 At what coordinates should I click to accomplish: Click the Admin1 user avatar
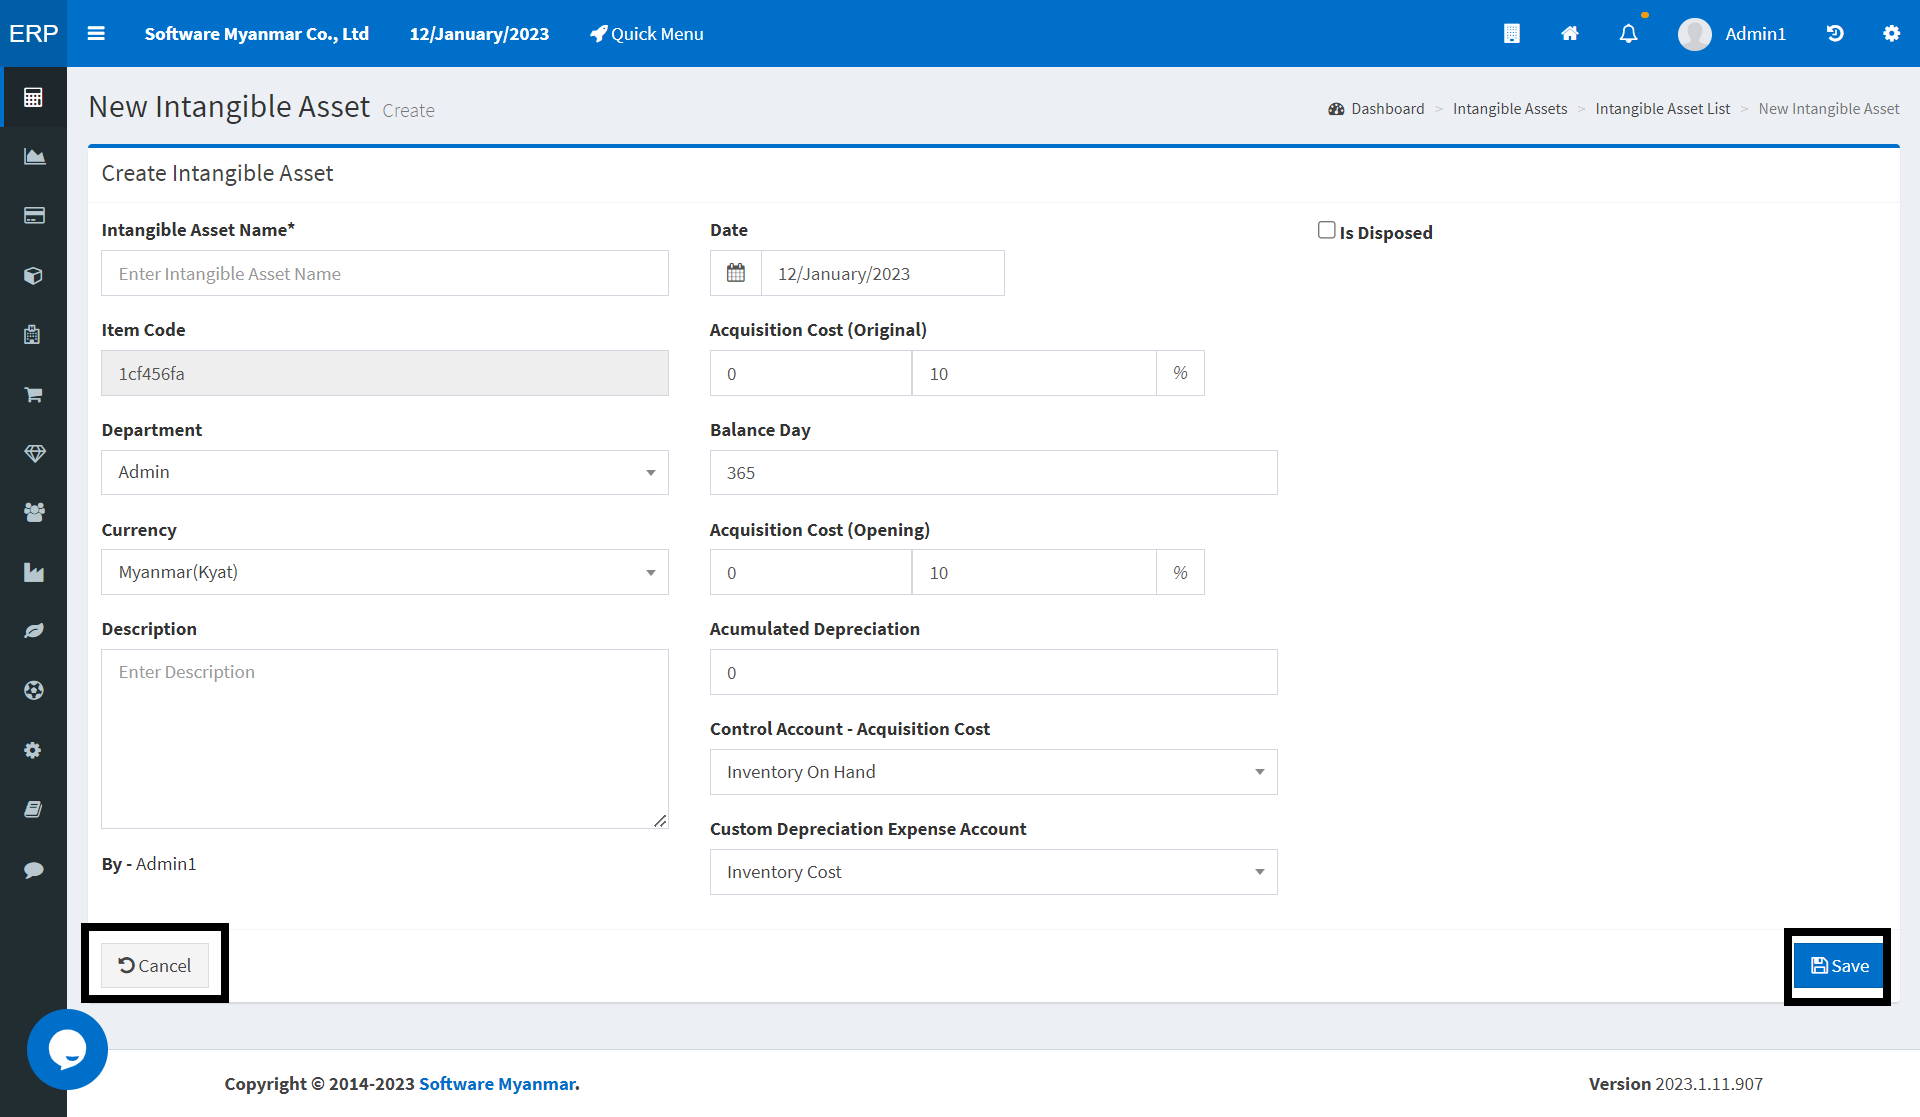[1694, 34]
